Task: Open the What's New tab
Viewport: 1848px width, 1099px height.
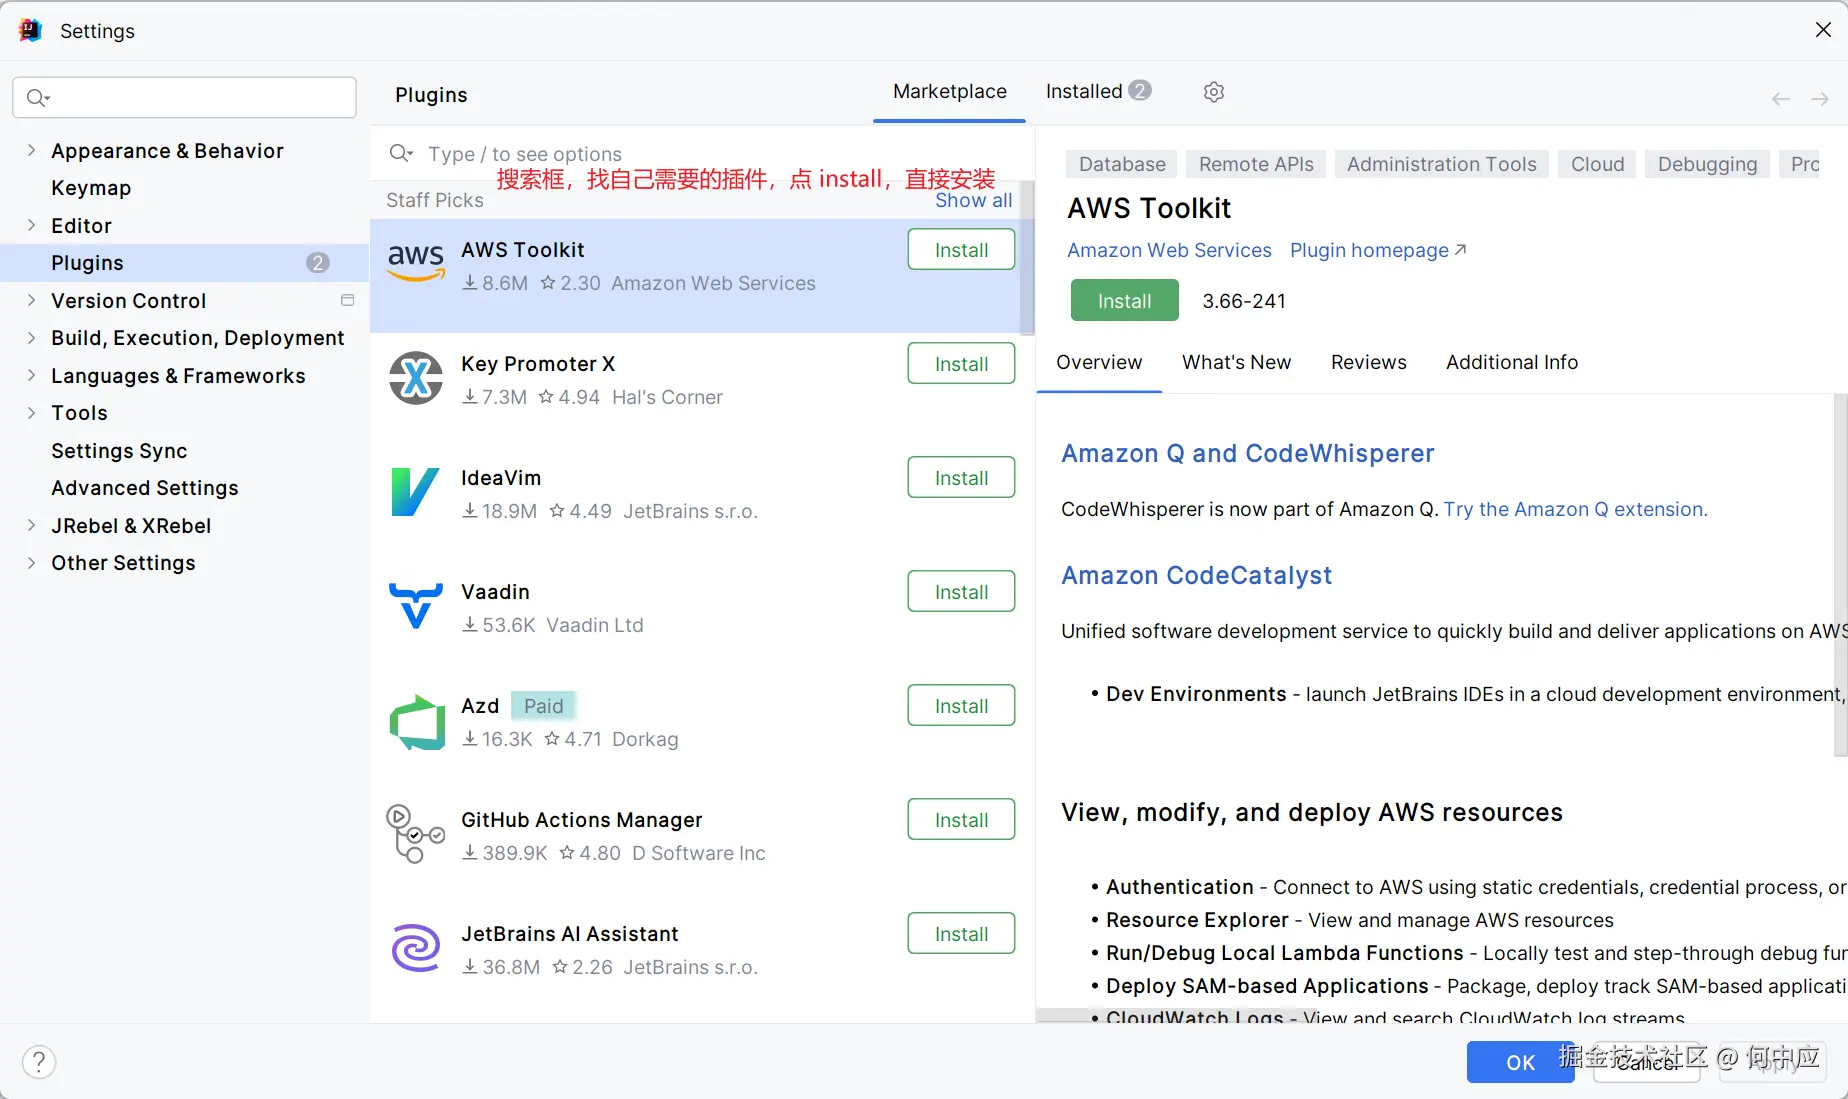Action: (x=1236, y=362)
